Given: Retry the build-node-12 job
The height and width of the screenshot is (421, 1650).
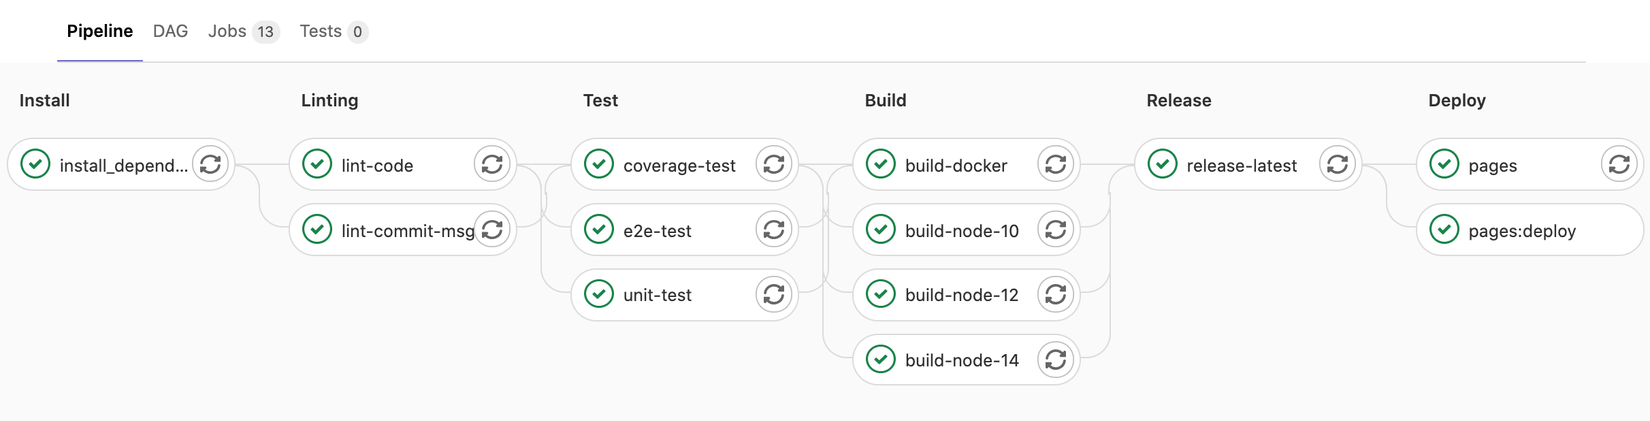Looking at the screenshot, I should tap(1056, 295).
